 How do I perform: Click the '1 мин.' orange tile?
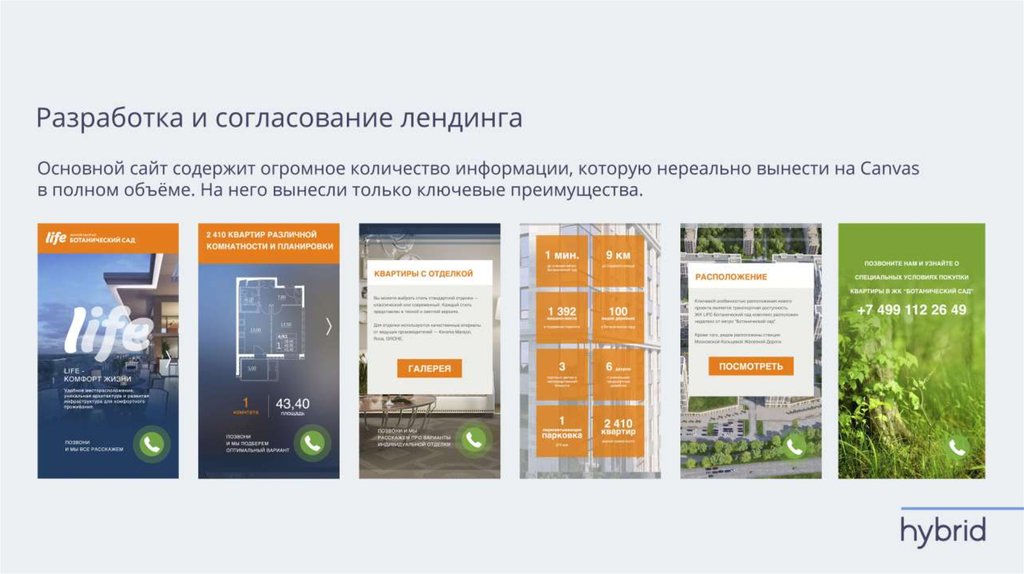tap(562, 260)
